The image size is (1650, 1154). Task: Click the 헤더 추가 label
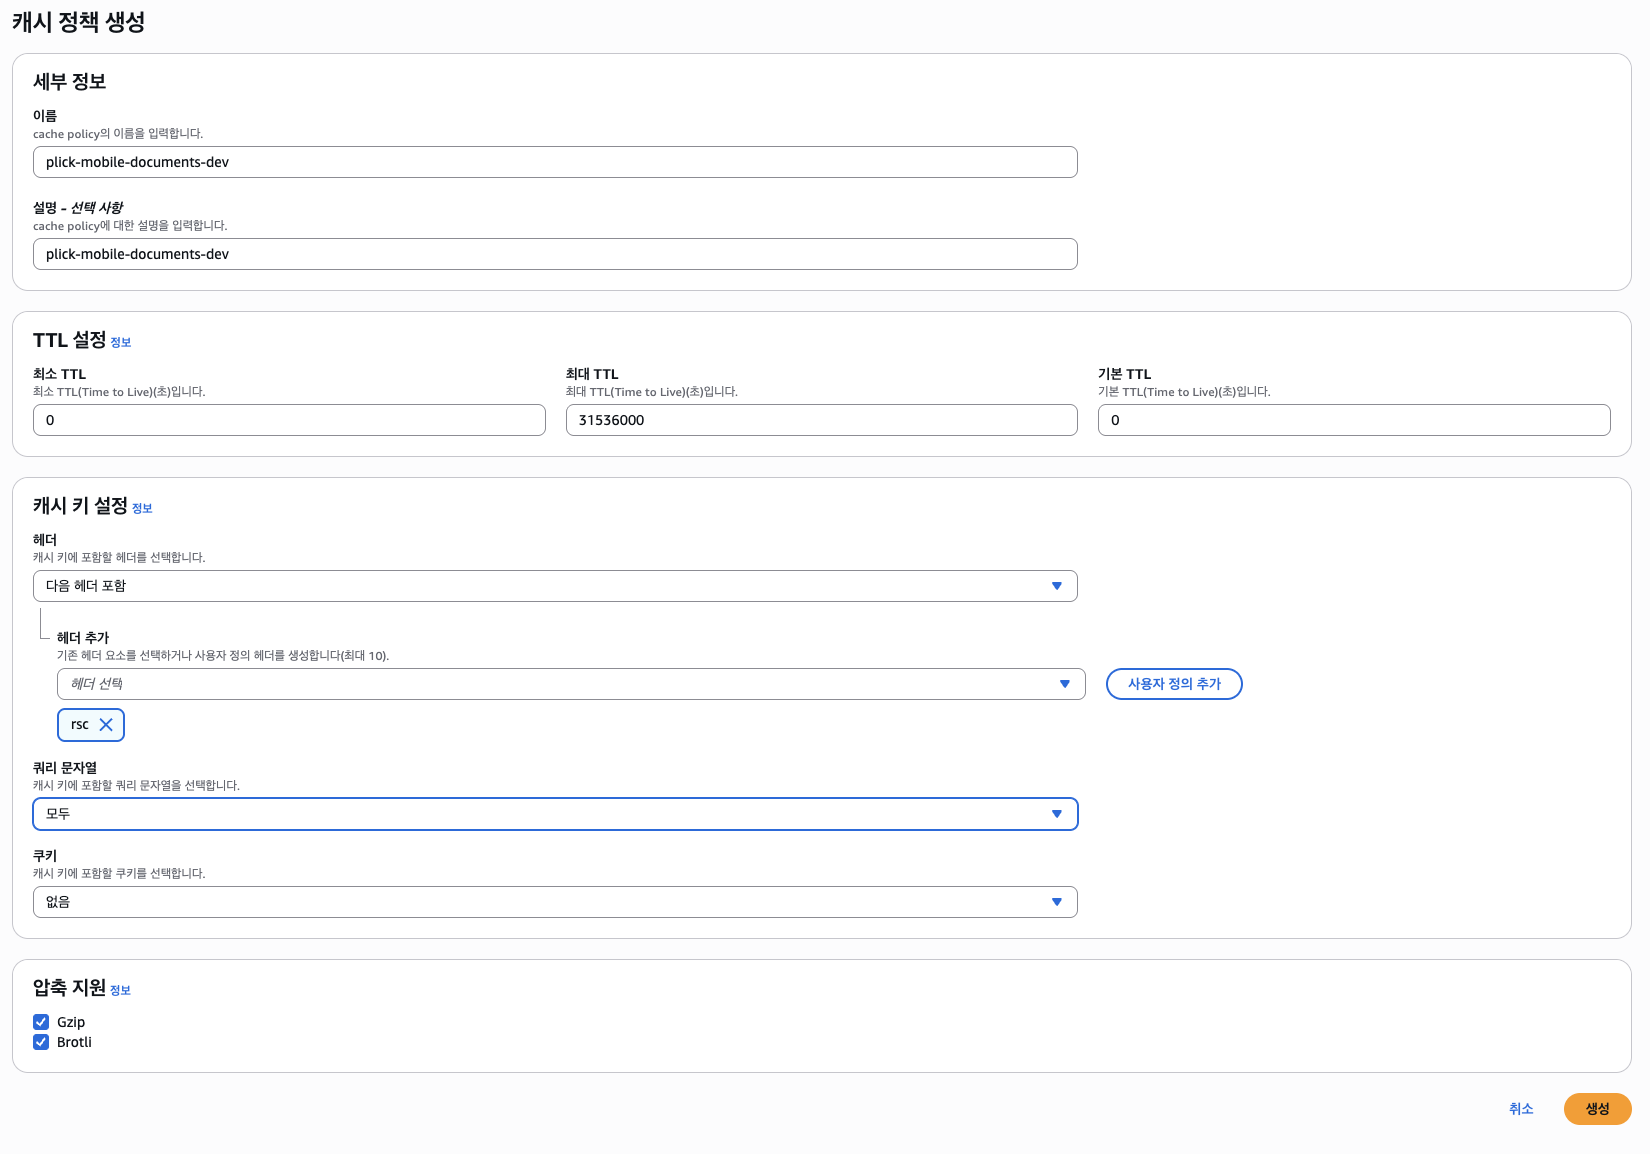coord(83,638)
